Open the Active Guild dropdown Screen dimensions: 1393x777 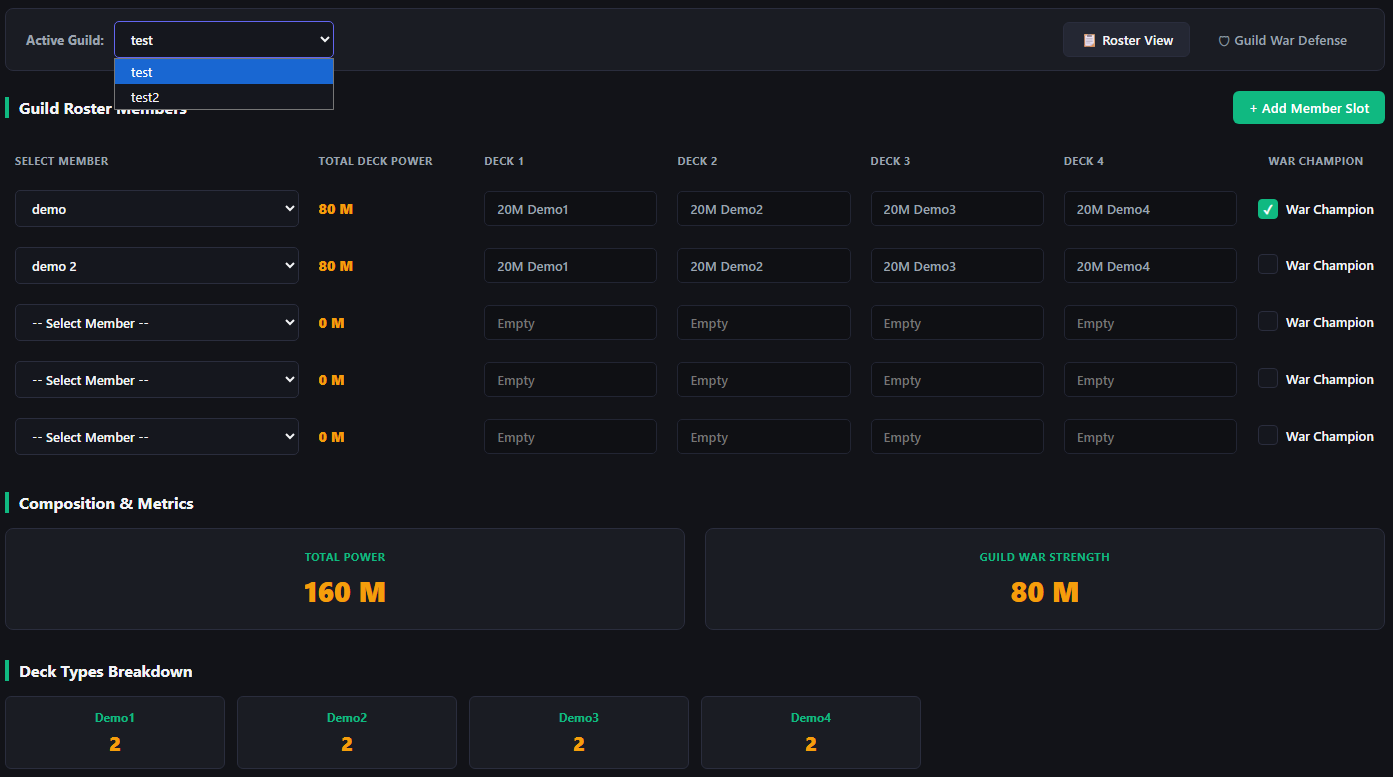(224, 40)
